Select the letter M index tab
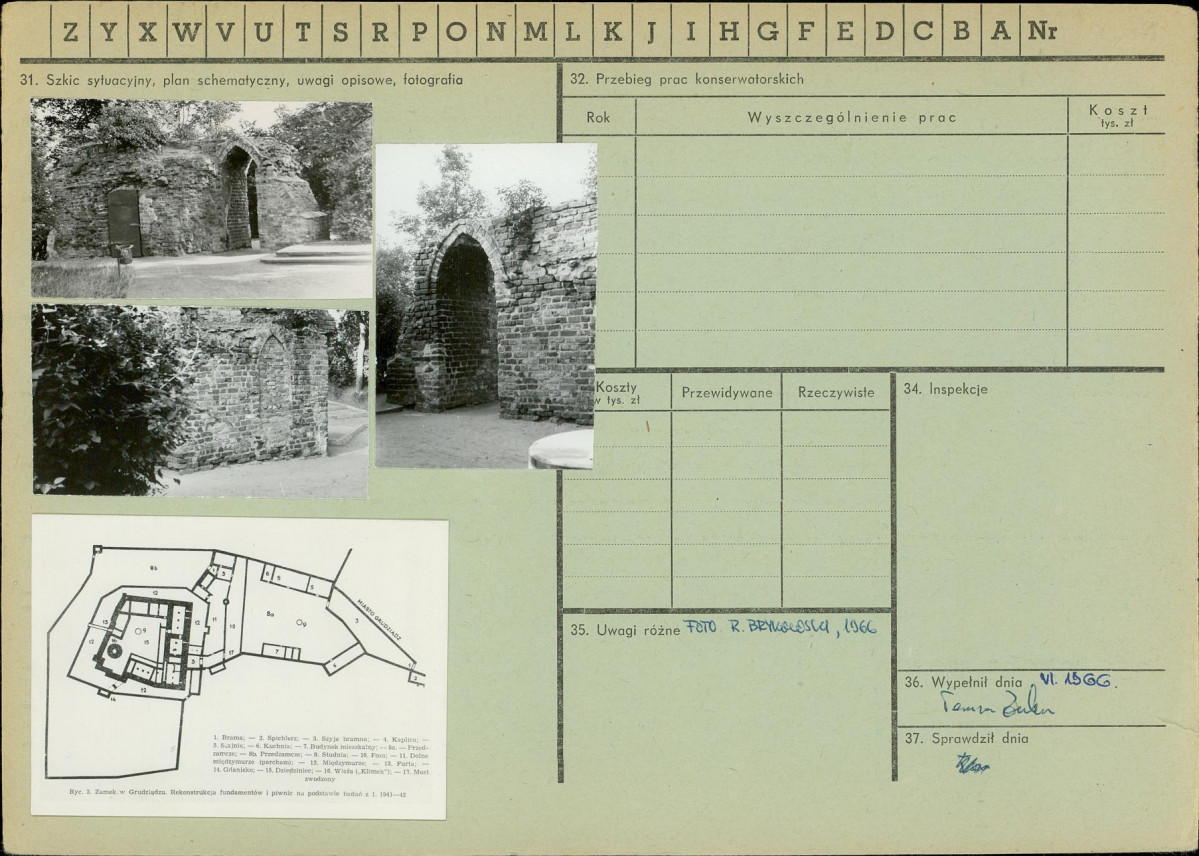 click(535, 31)
